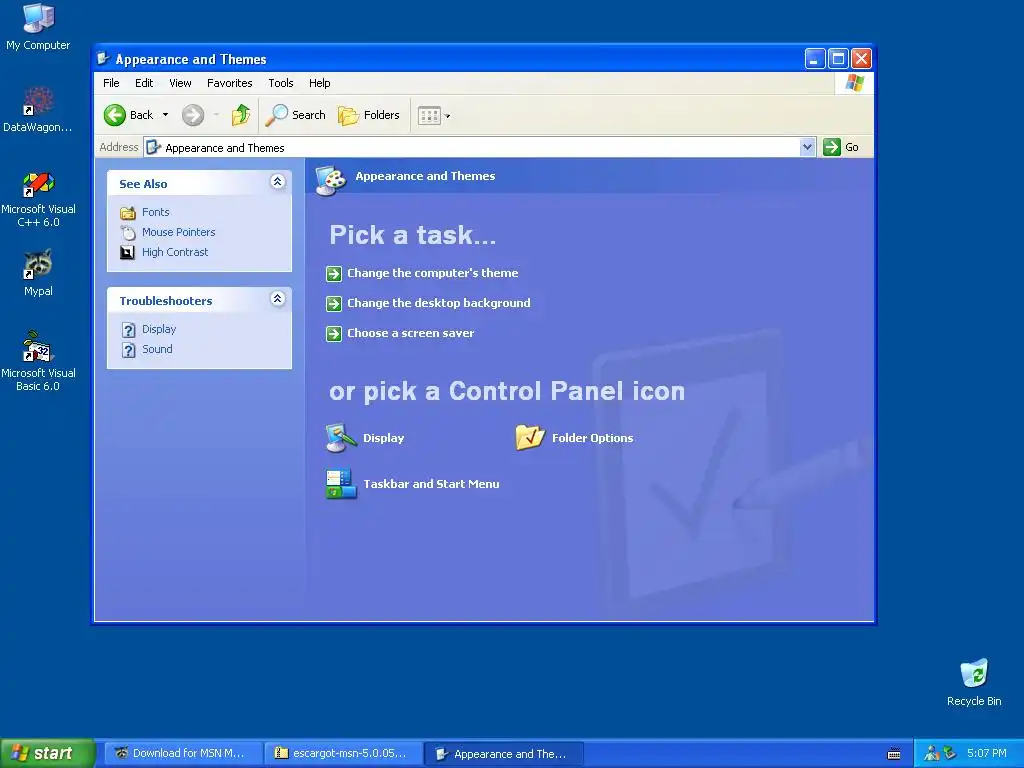1024x768 pixels.
Task: Click the Mouse Pointers icon
Action: 128,232
